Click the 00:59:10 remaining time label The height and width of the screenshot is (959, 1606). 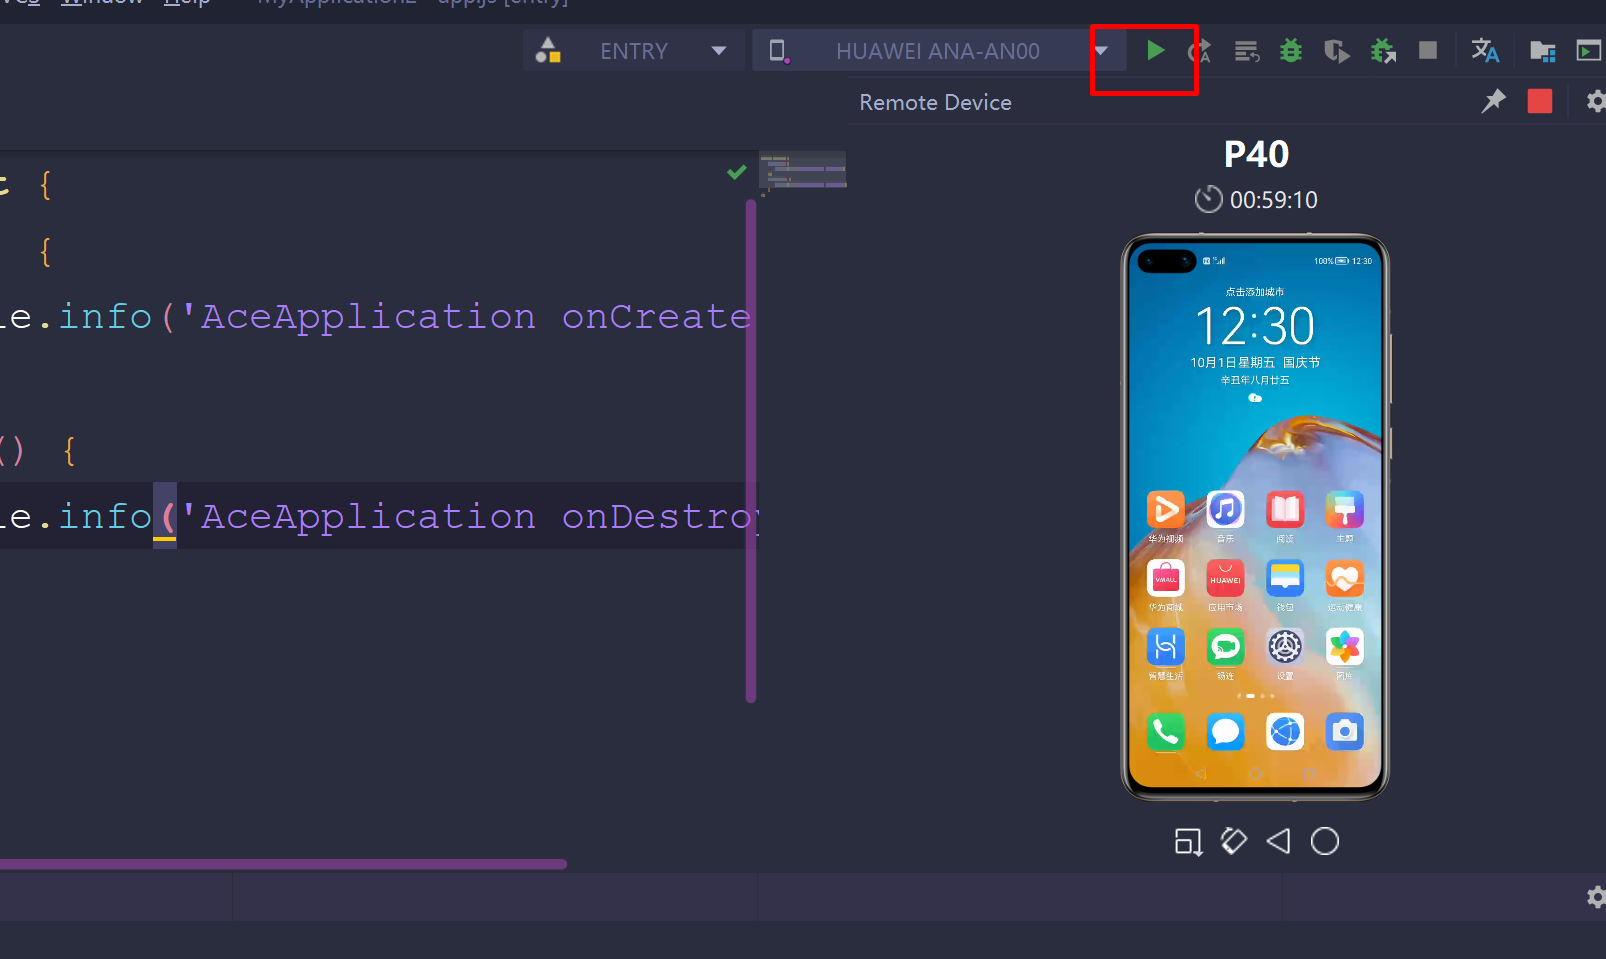1273,200
